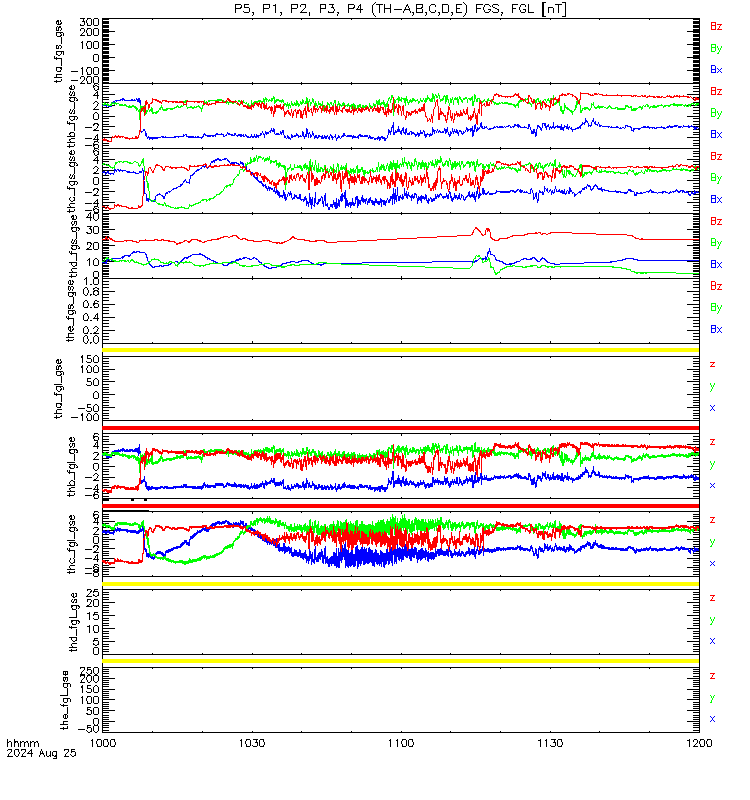Select the thb_fgl_gse y-axis label
This screenshot has width=750, height=800.
[72, 466]
